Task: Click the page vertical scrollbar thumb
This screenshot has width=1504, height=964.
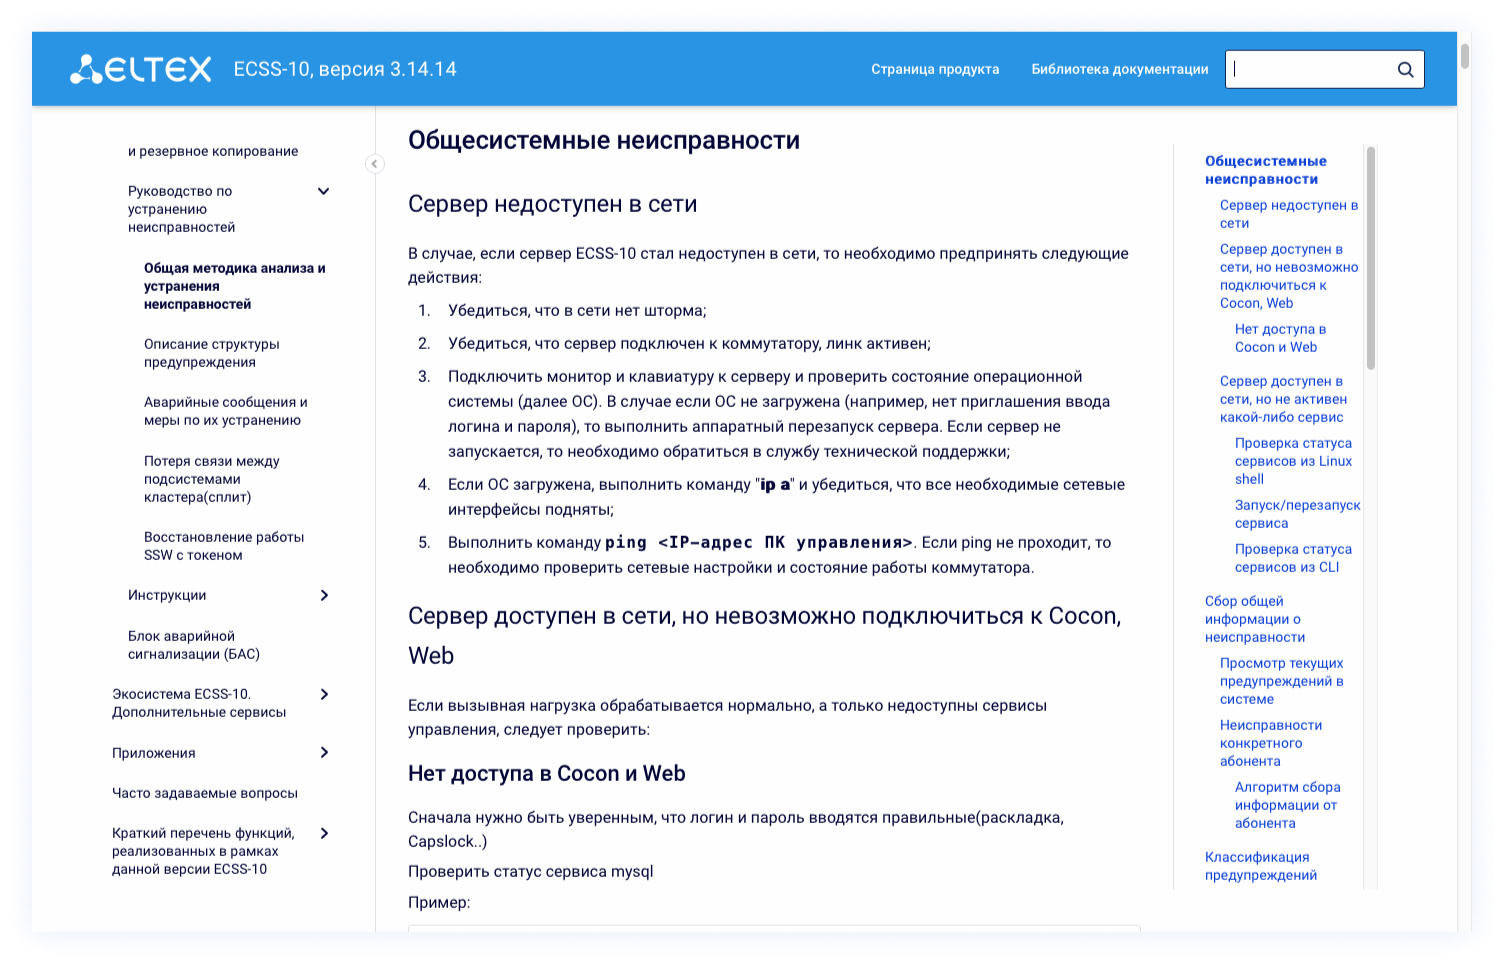Action: coord(1464,55)
